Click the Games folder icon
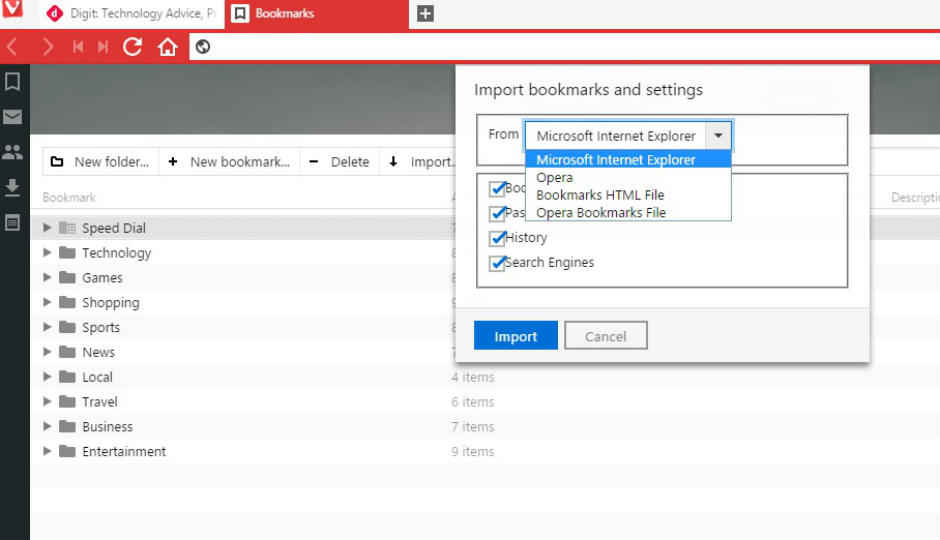The height and width of the screenshot is (540, 940). 67,277
